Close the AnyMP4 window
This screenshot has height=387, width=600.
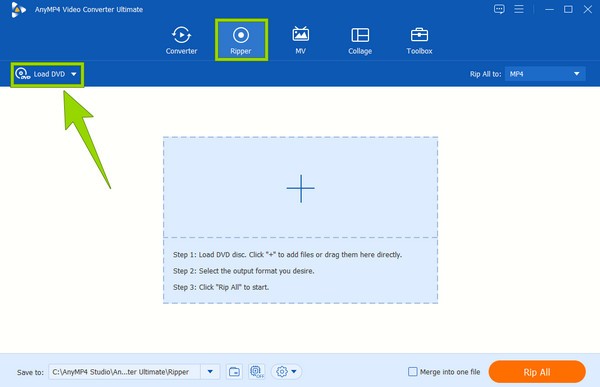click(588, 9)
